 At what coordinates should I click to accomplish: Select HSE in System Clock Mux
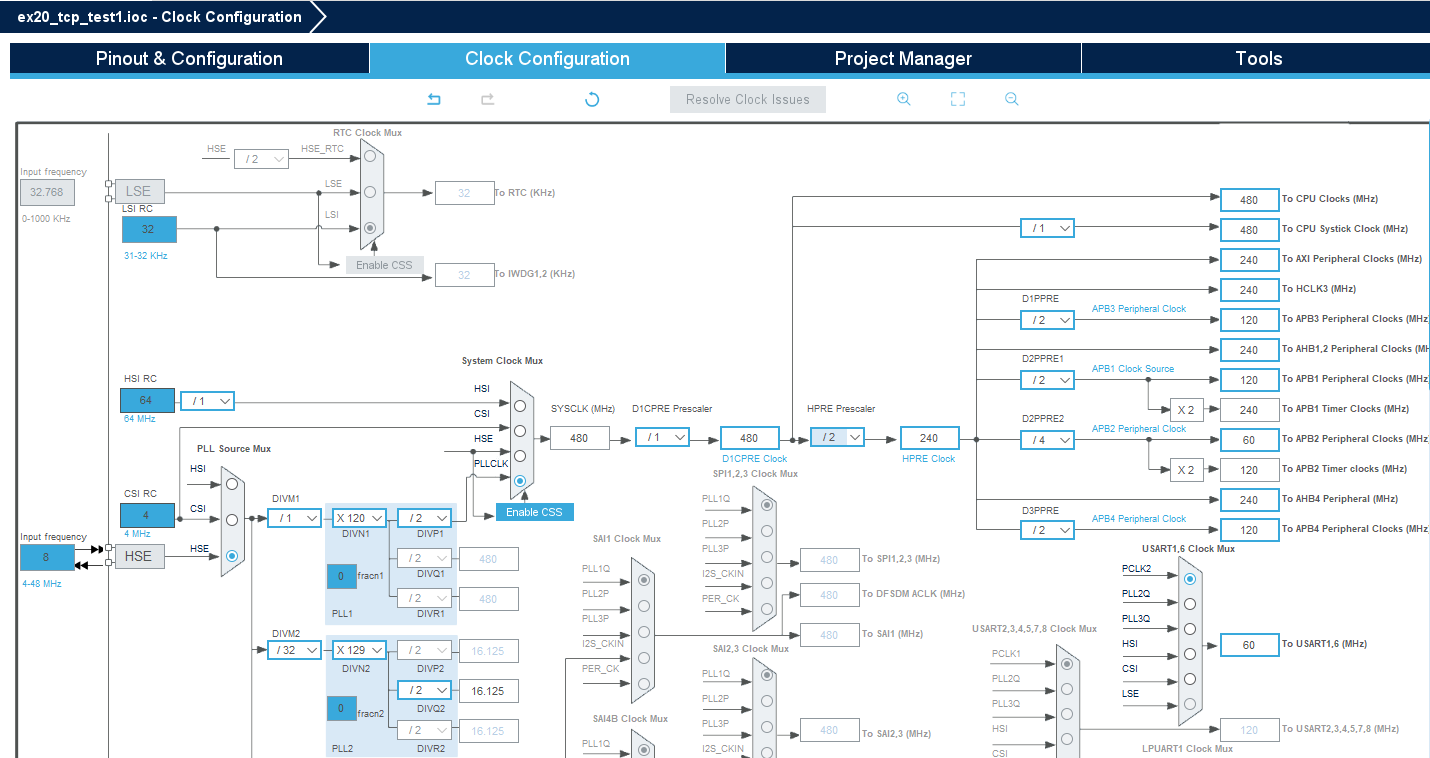pos(520,457)
